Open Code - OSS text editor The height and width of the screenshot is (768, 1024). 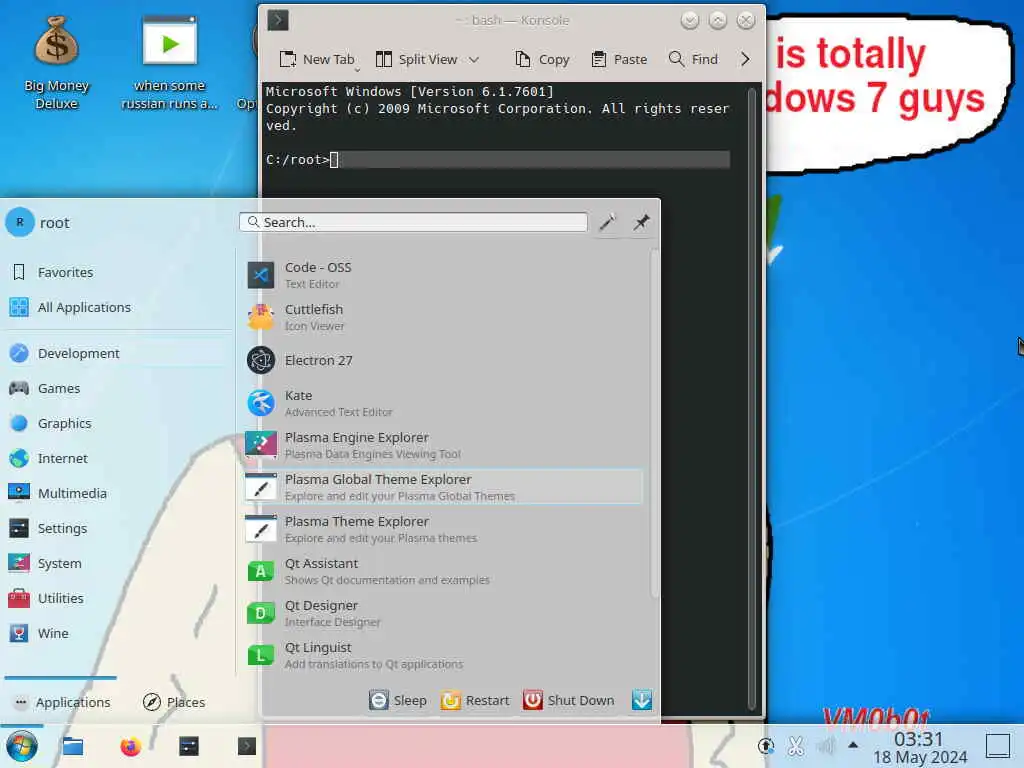point(444,275)
